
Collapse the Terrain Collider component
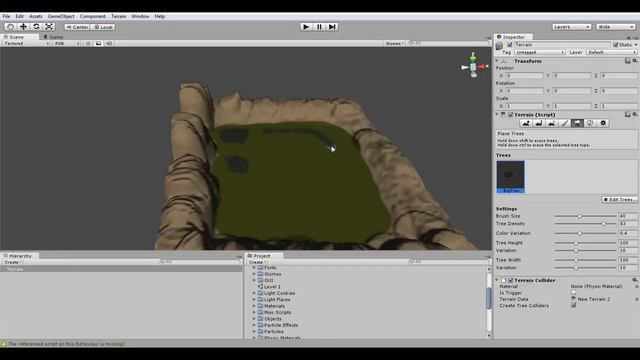[x=497, y=280]
